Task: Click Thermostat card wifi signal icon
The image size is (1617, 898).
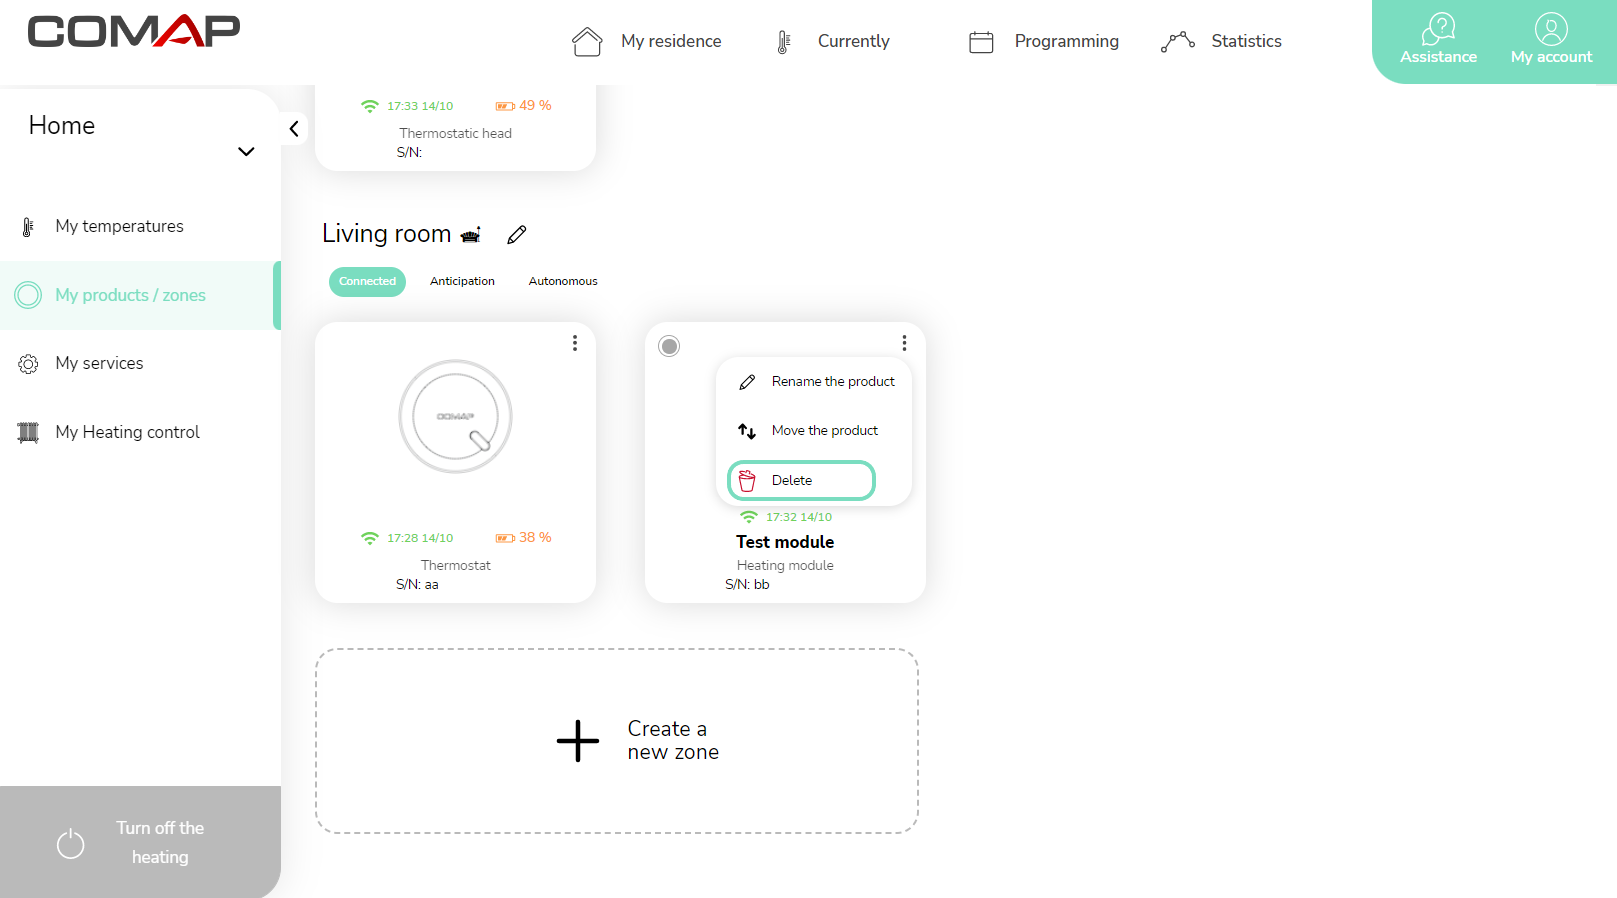Action: (370, 538)
